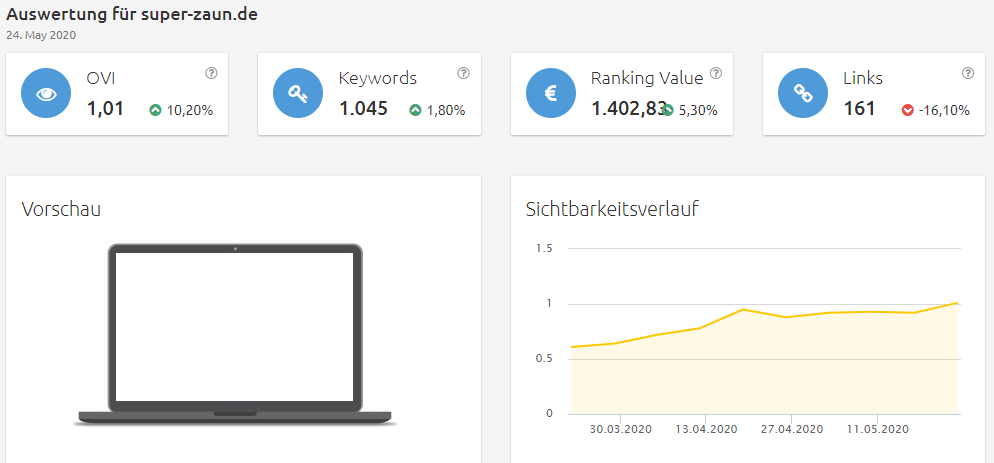Click the red down arrow beside -16,10%

click(907, 110)
